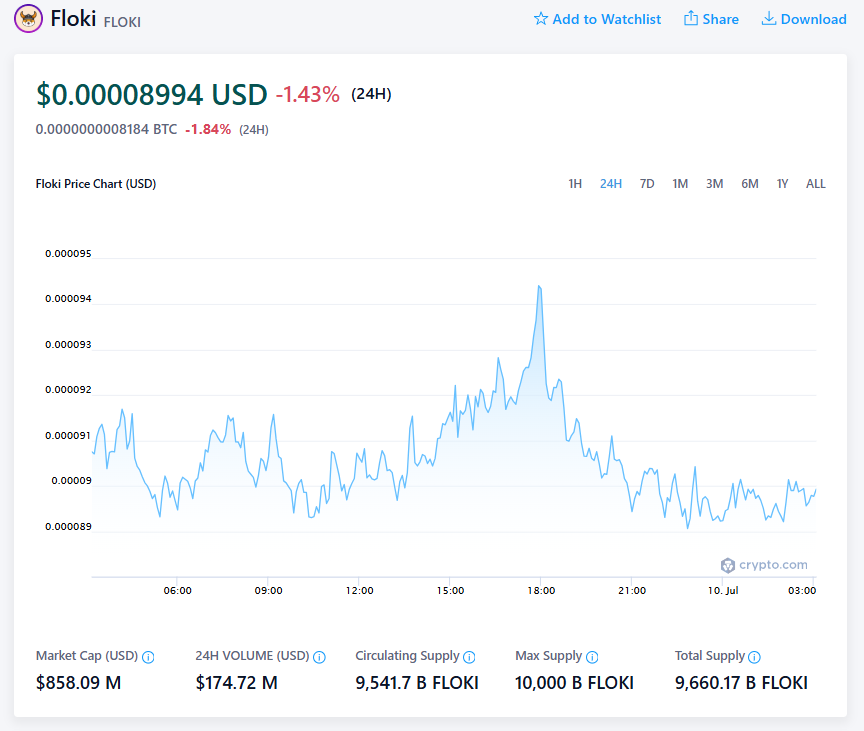Screen dimensions: 864x731
Task: Click the 21:00 x-axis time label
Action: pyautogui.click(x=631, y=591)
